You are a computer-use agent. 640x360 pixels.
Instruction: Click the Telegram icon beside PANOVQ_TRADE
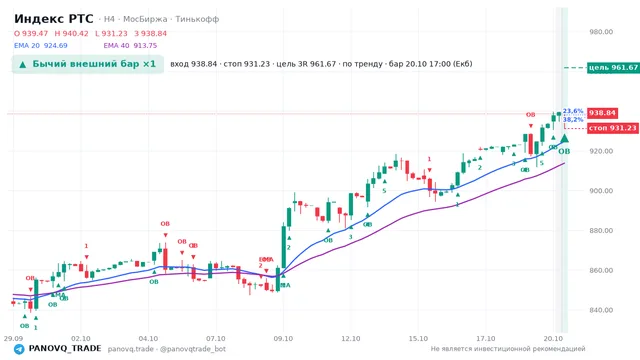pyautogui.click(x=19, y=349)
